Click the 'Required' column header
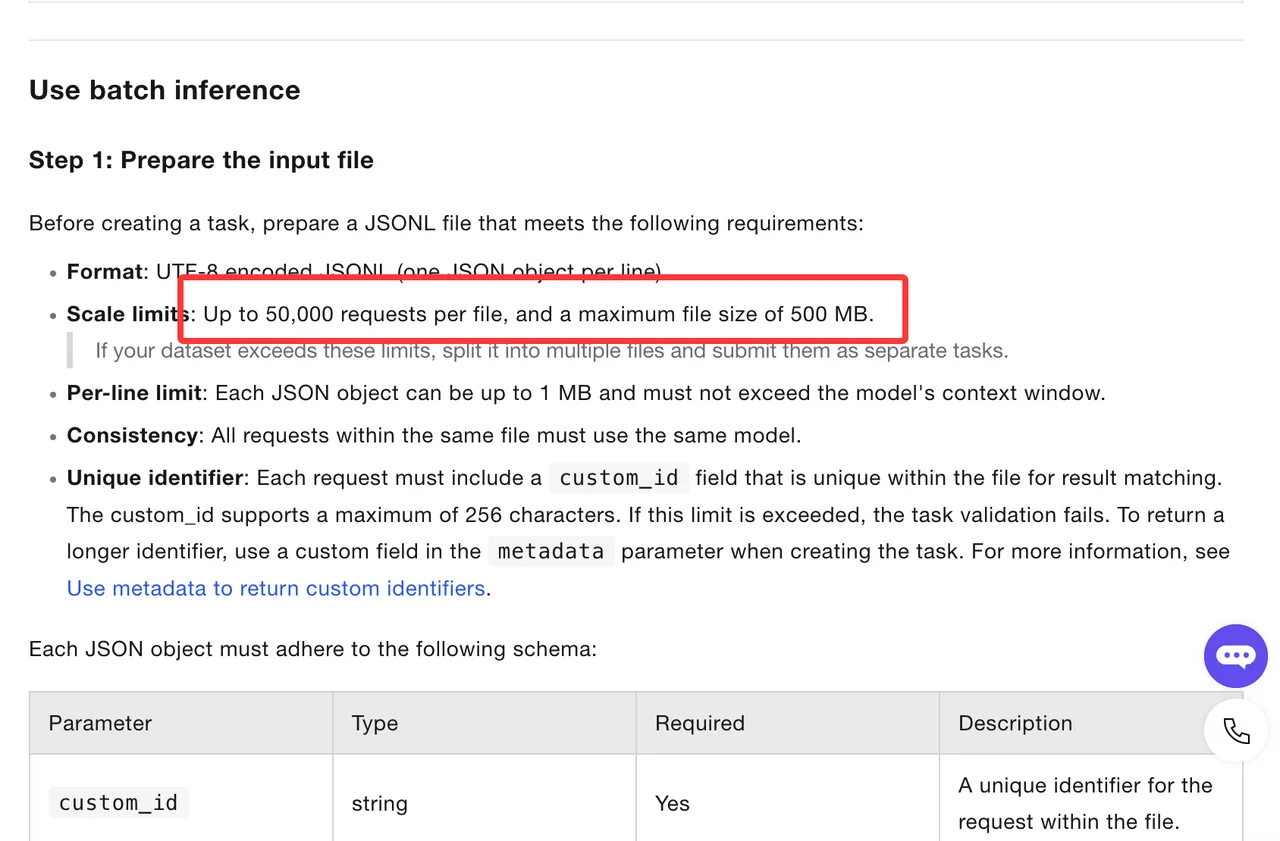 (700, 723)
